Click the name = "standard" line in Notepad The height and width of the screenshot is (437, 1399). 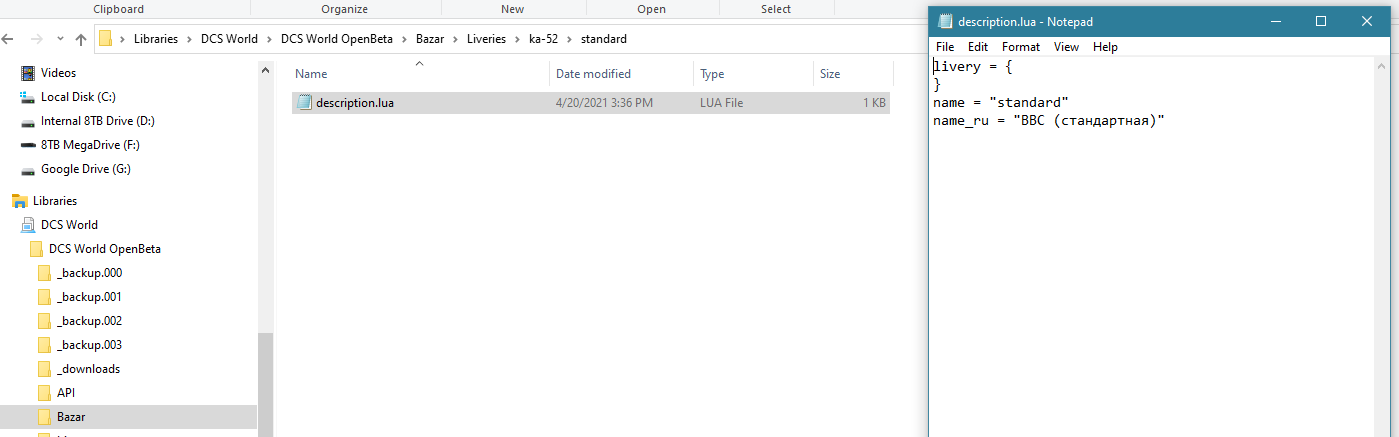click(x=1001, y=103)
